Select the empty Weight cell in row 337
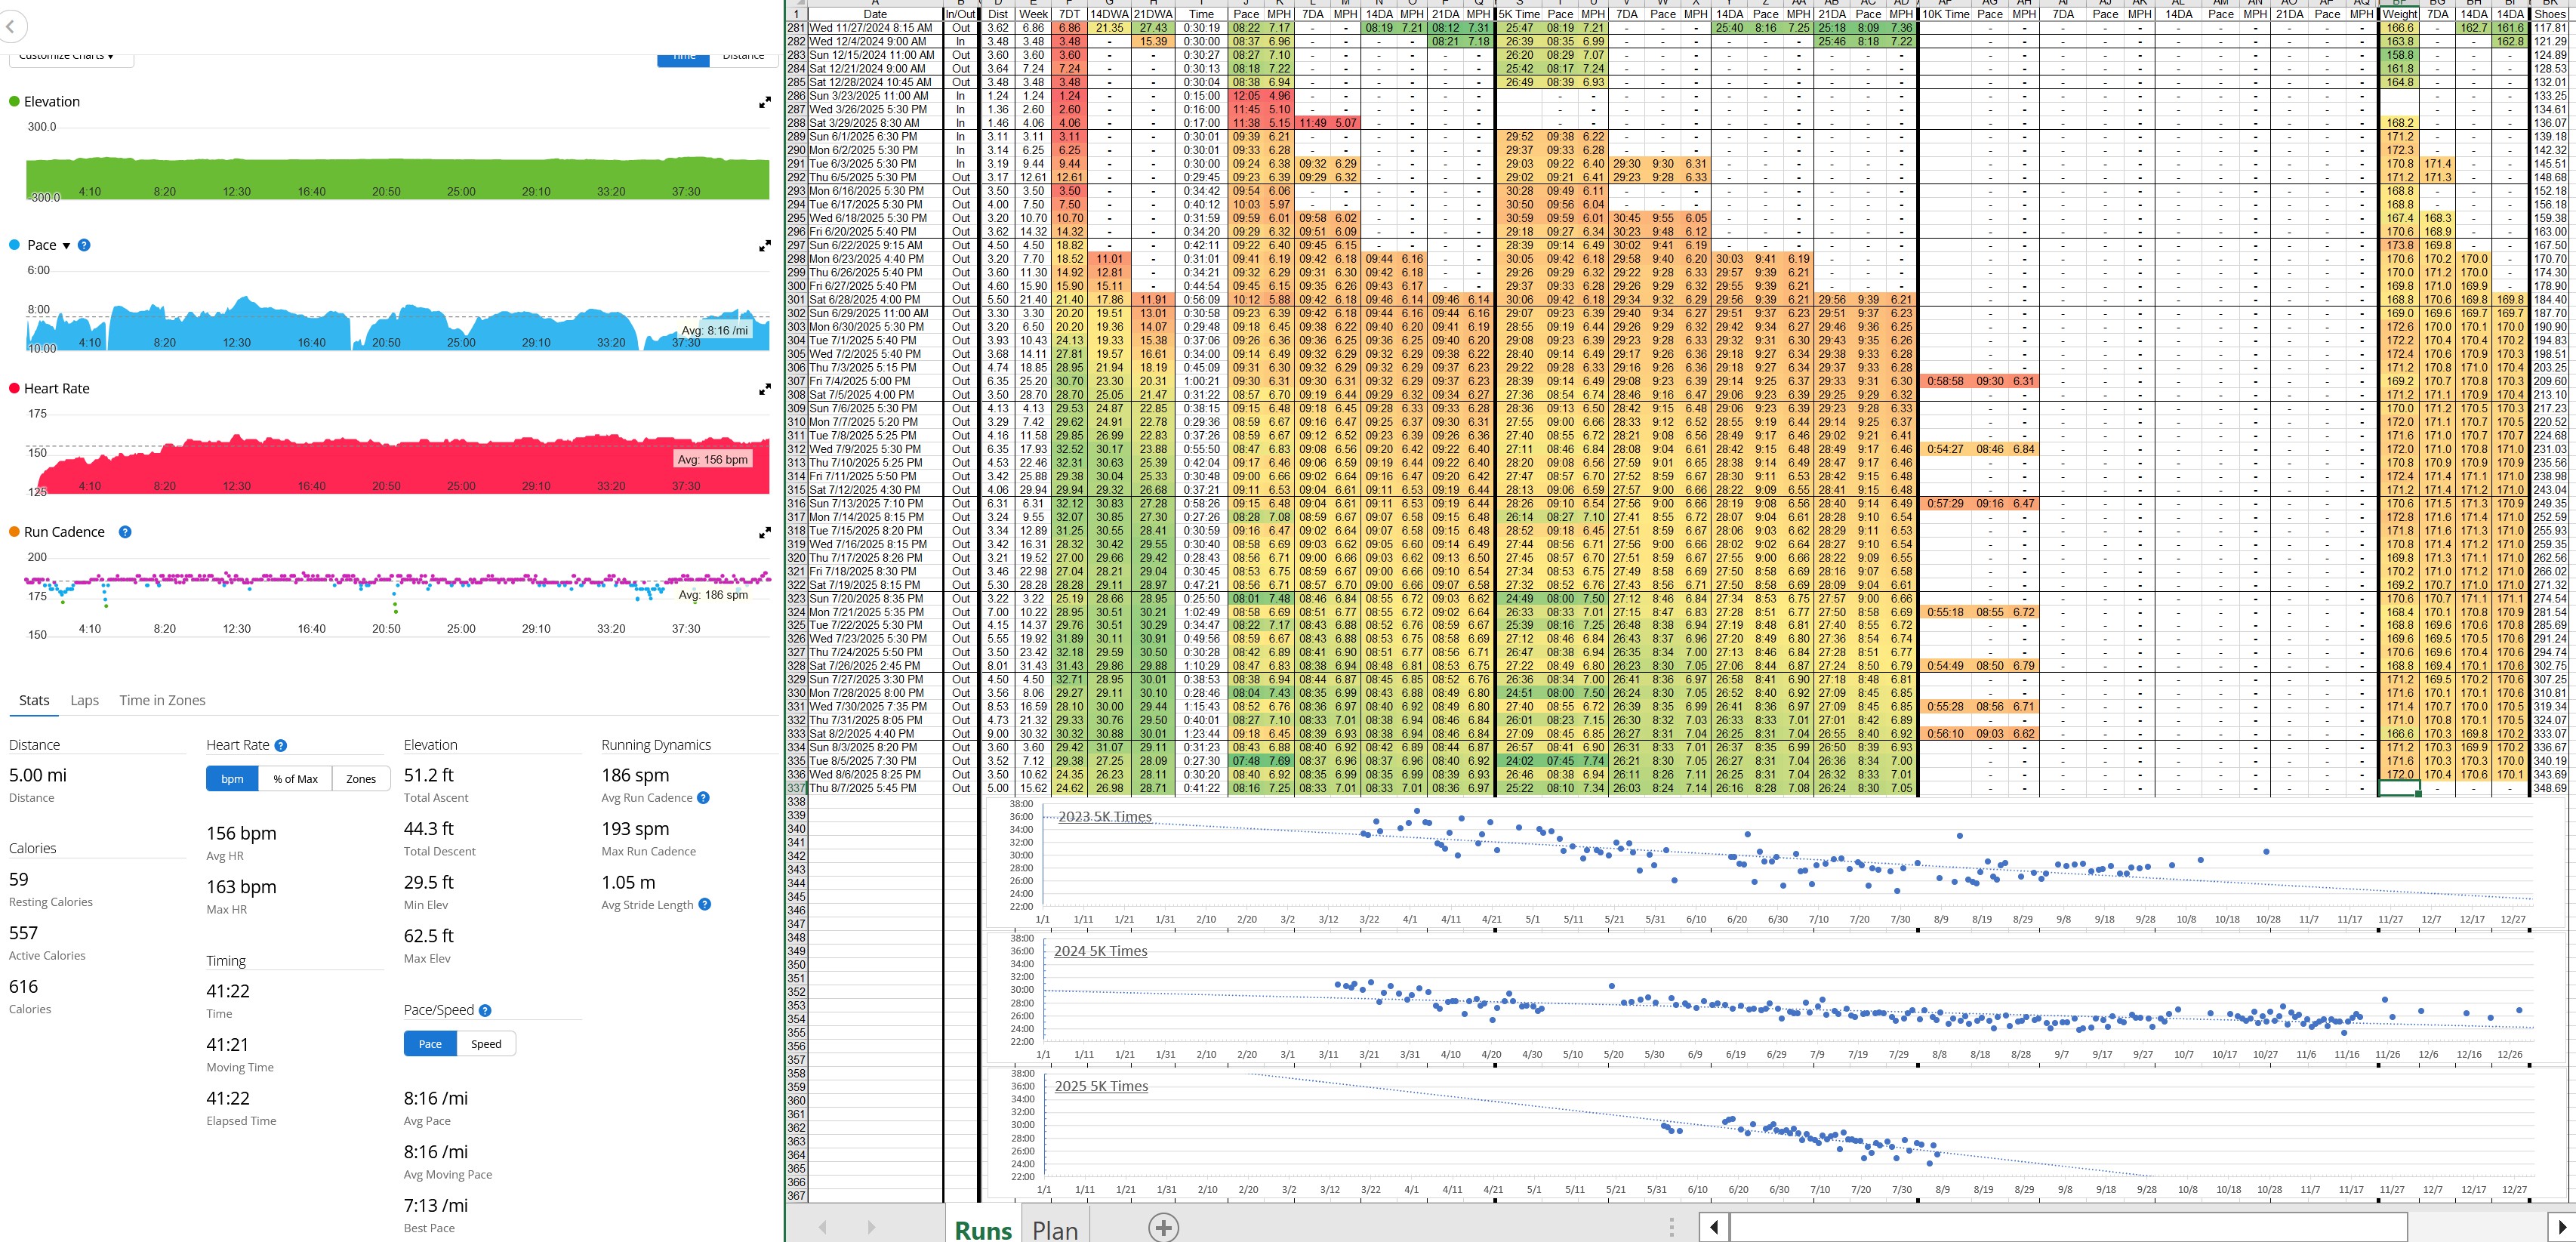 [2399, 788]
